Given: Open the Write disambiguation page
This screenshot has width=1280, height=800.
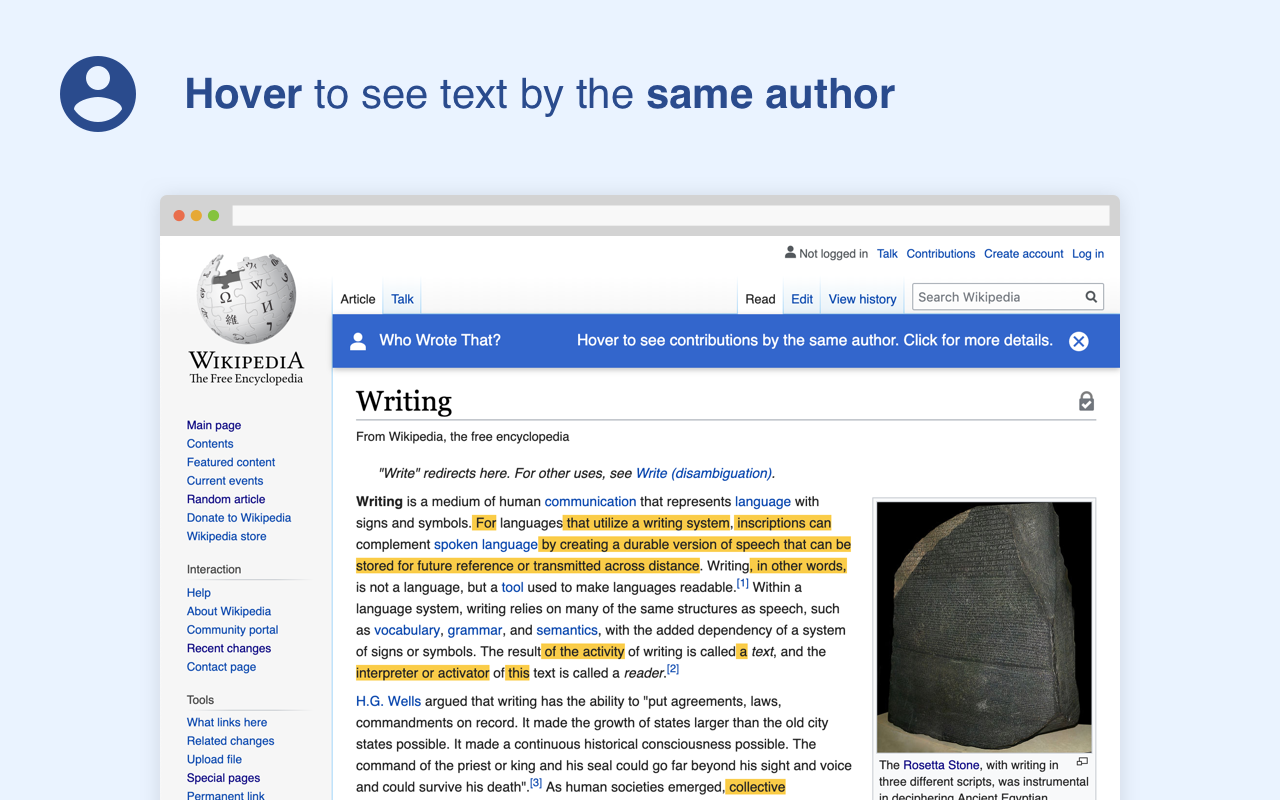Looking at the screenshot, I should coord(704,473).
